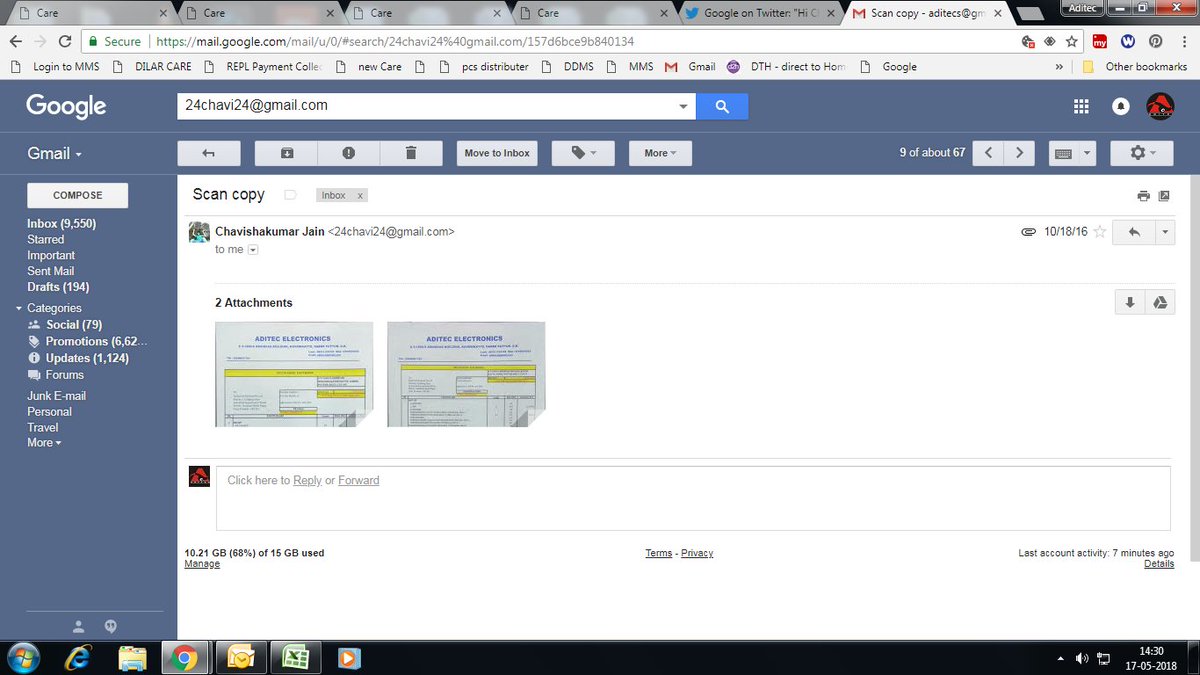Click the Move to Inbox button

[x=497, y=153]
